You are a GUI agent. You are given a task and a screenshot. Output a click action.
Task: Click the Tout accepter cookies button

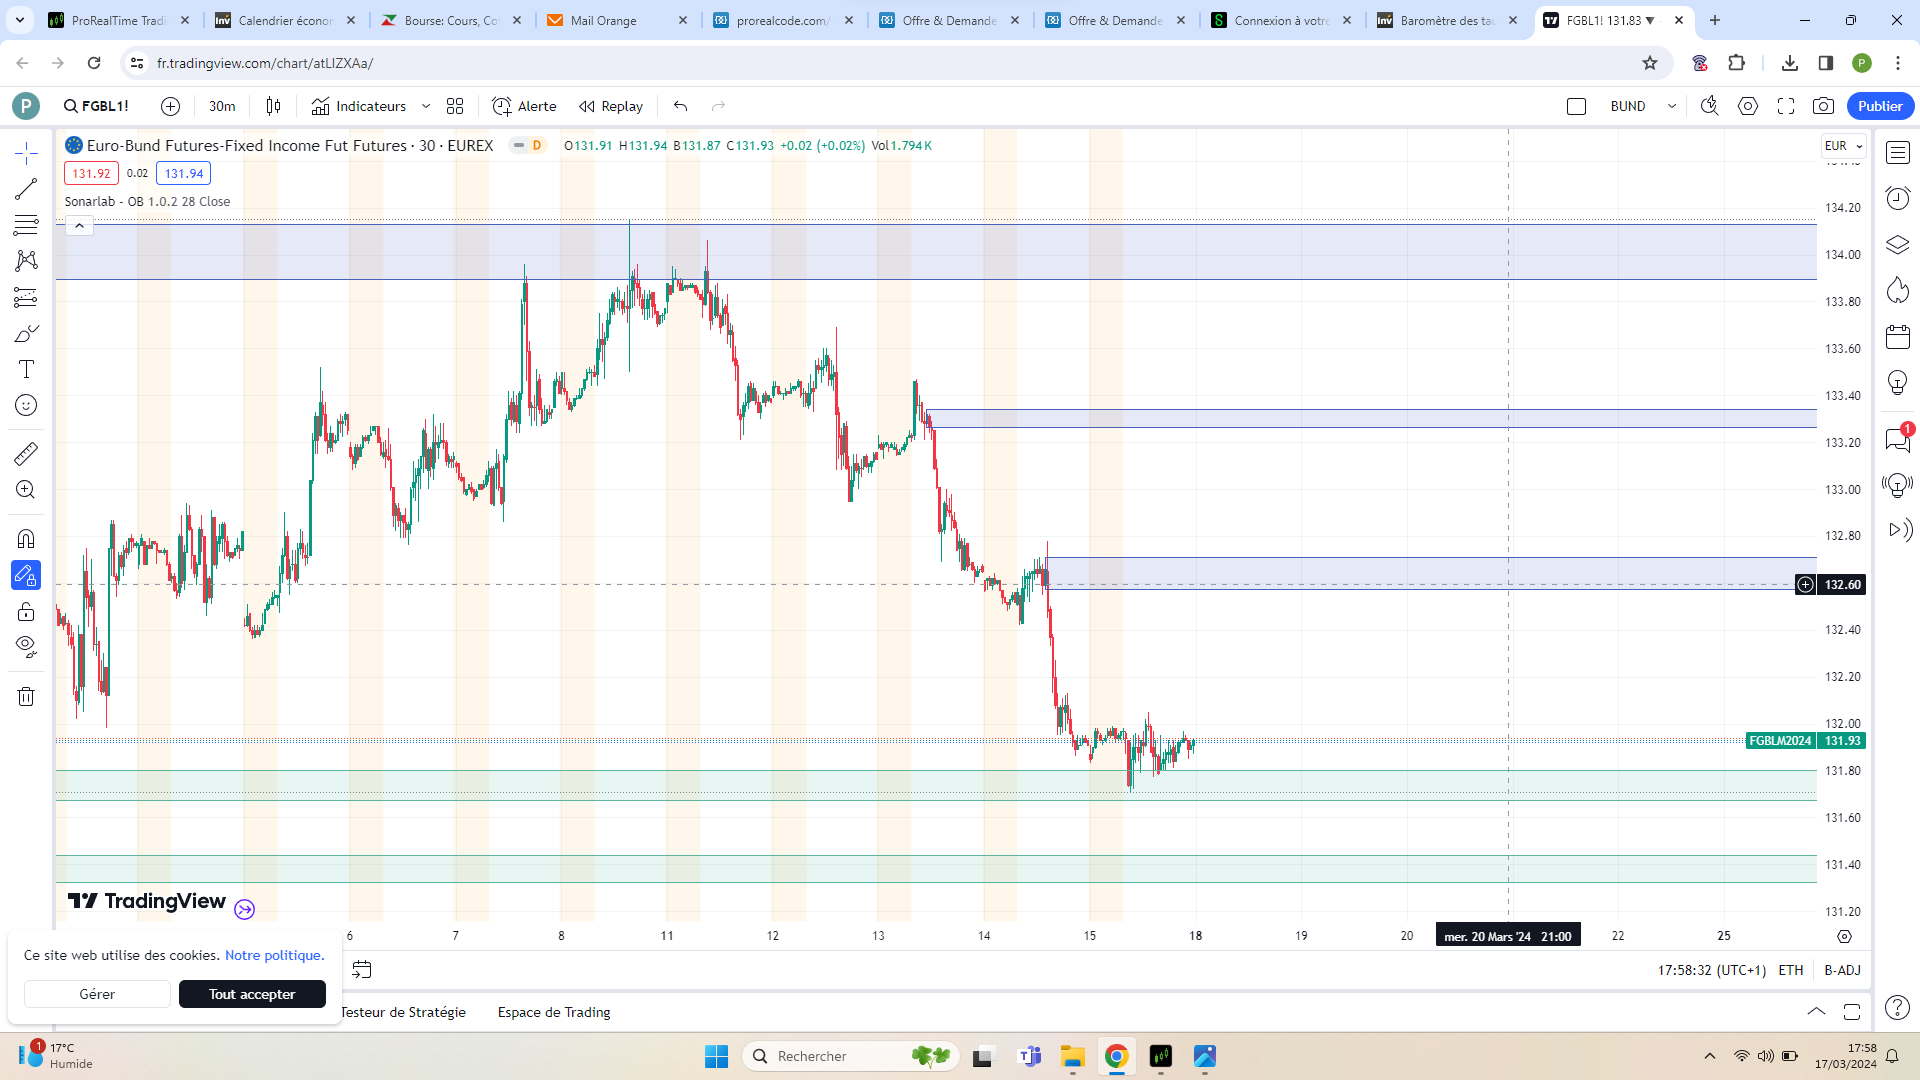point(252,994)
